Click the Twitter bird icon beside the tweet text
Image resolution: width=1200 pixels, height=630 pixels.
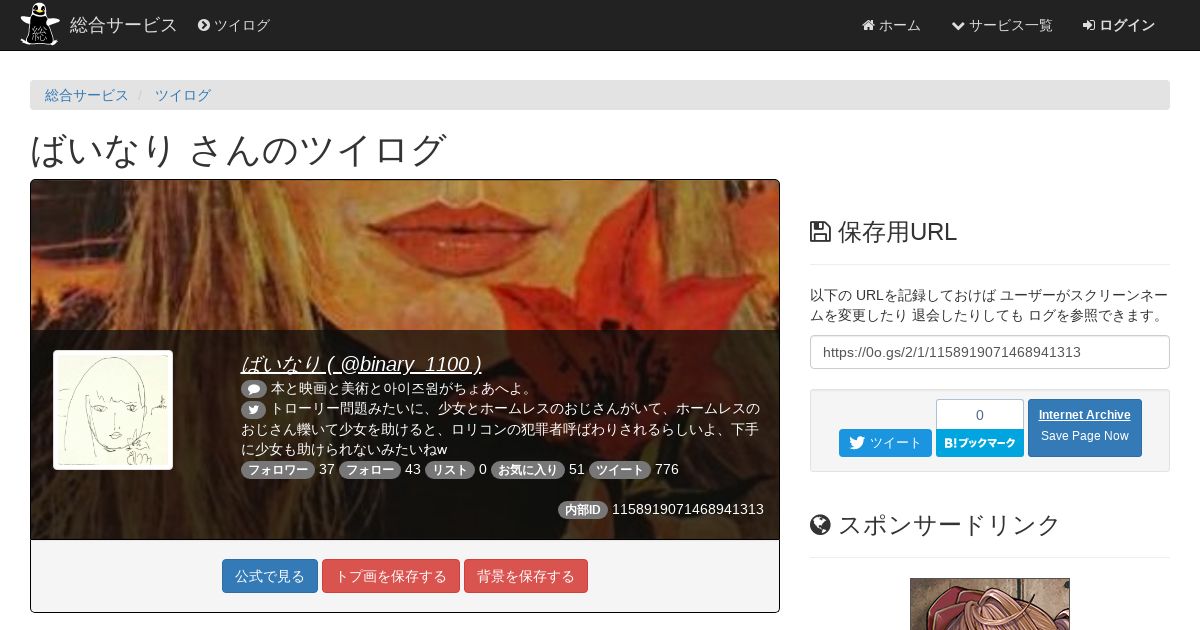click(x=254, y=409)
